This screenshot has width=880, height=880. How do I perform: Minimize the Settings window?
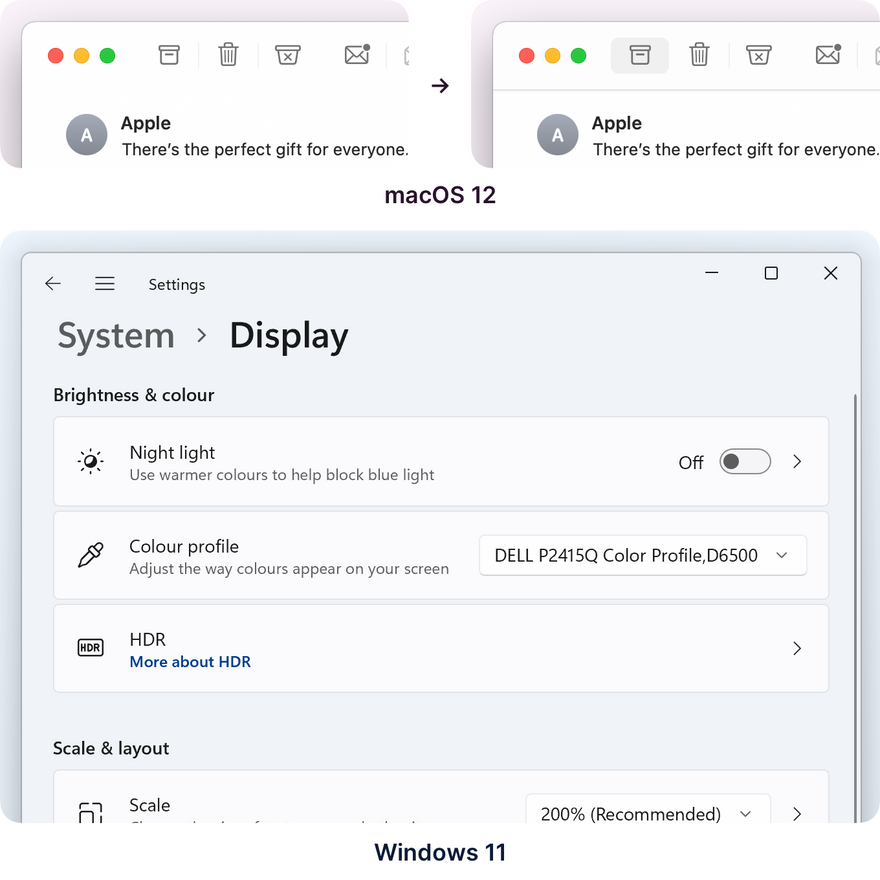tap(712, 273)
